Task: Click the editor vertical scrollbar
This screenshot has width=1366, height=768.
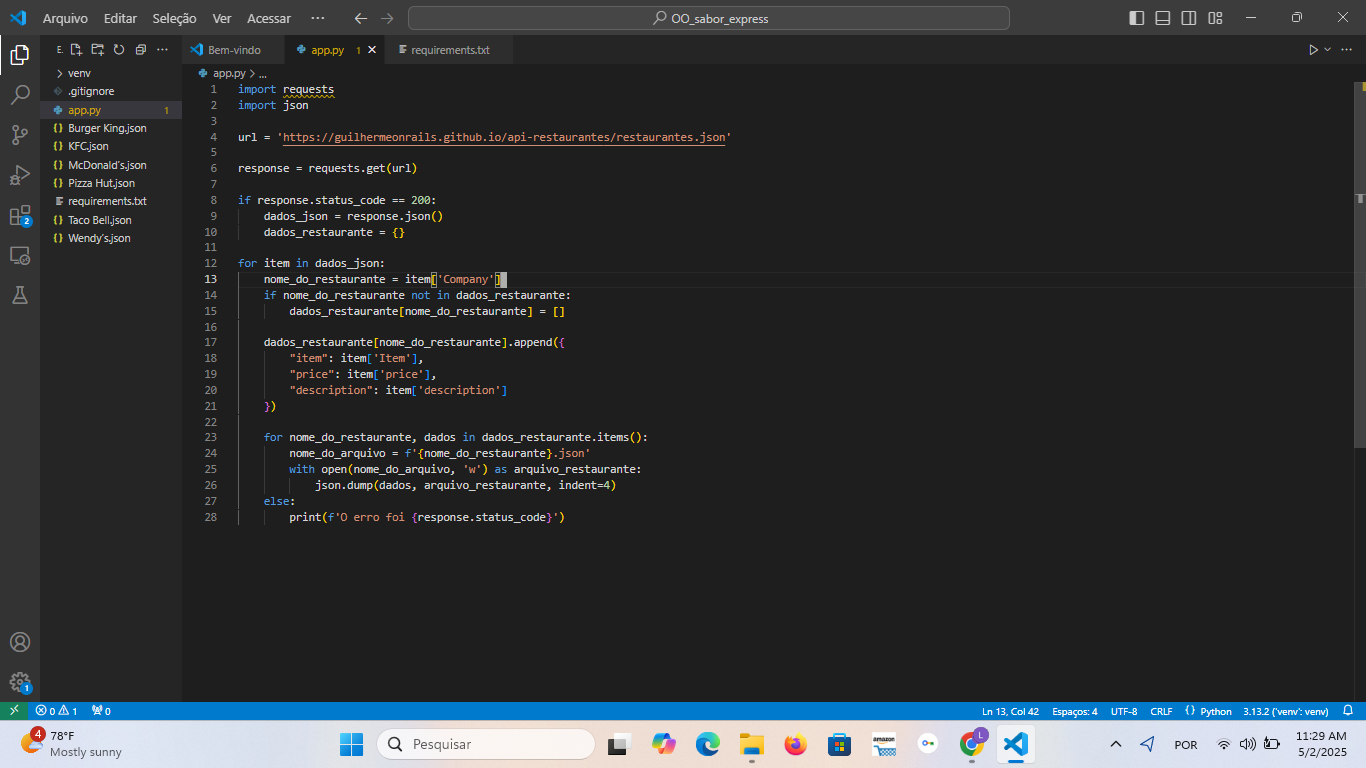Action: point(1359,263)
